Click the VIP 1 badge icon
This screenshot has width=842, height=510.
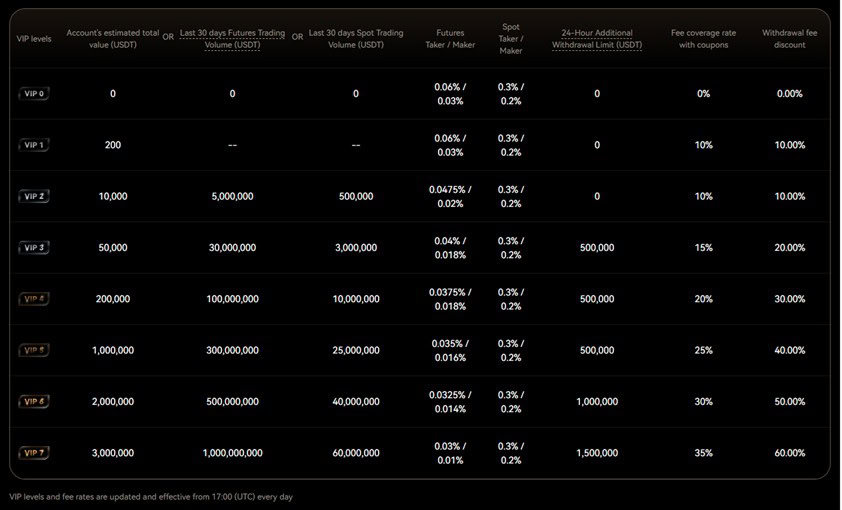(x=33, y=145)
